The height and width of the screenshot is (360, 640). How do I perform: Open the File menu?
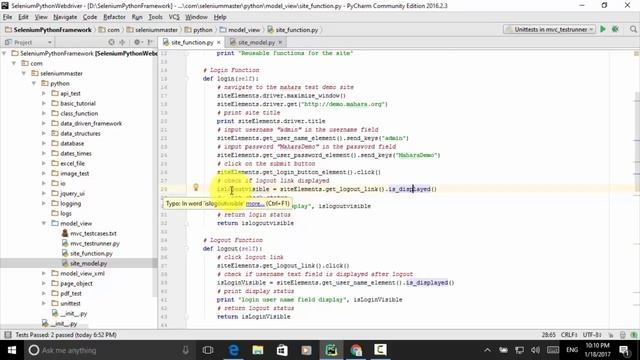coord(8,17)
